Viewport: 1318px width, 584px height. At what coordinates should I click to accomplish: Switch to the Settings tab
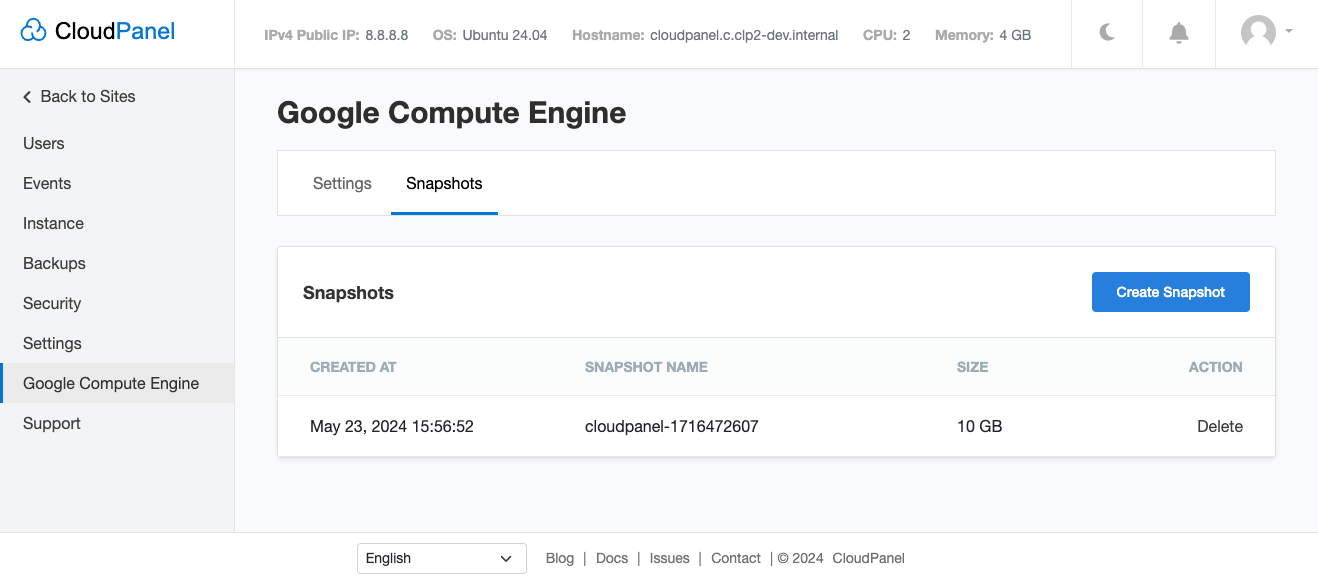[342, 183]
